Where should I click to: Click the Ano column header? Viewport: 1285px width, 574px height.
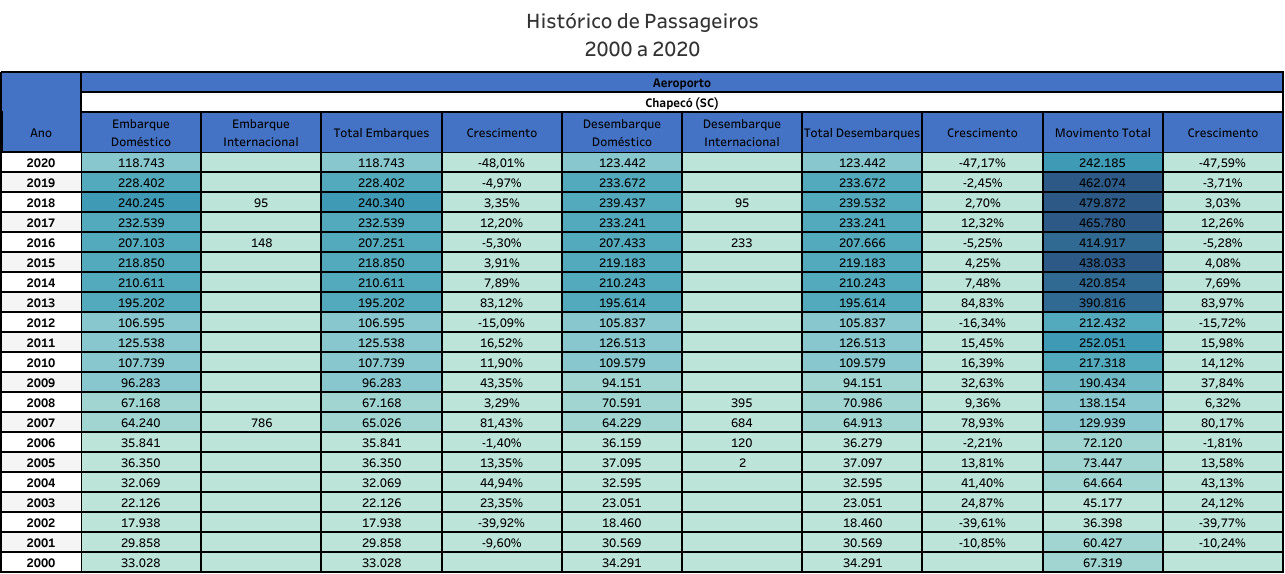click(x=41, y=133)
